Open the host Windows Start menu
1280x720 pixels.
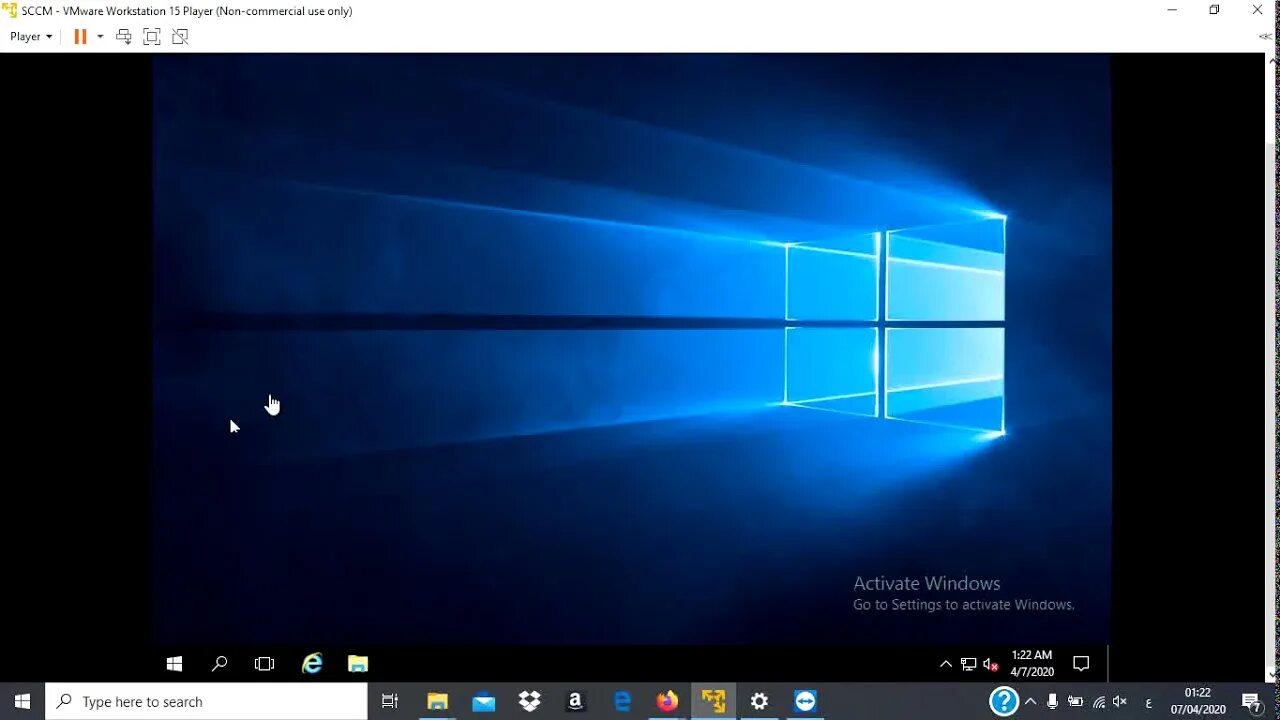pyautogui.click(x=22, y=701)
